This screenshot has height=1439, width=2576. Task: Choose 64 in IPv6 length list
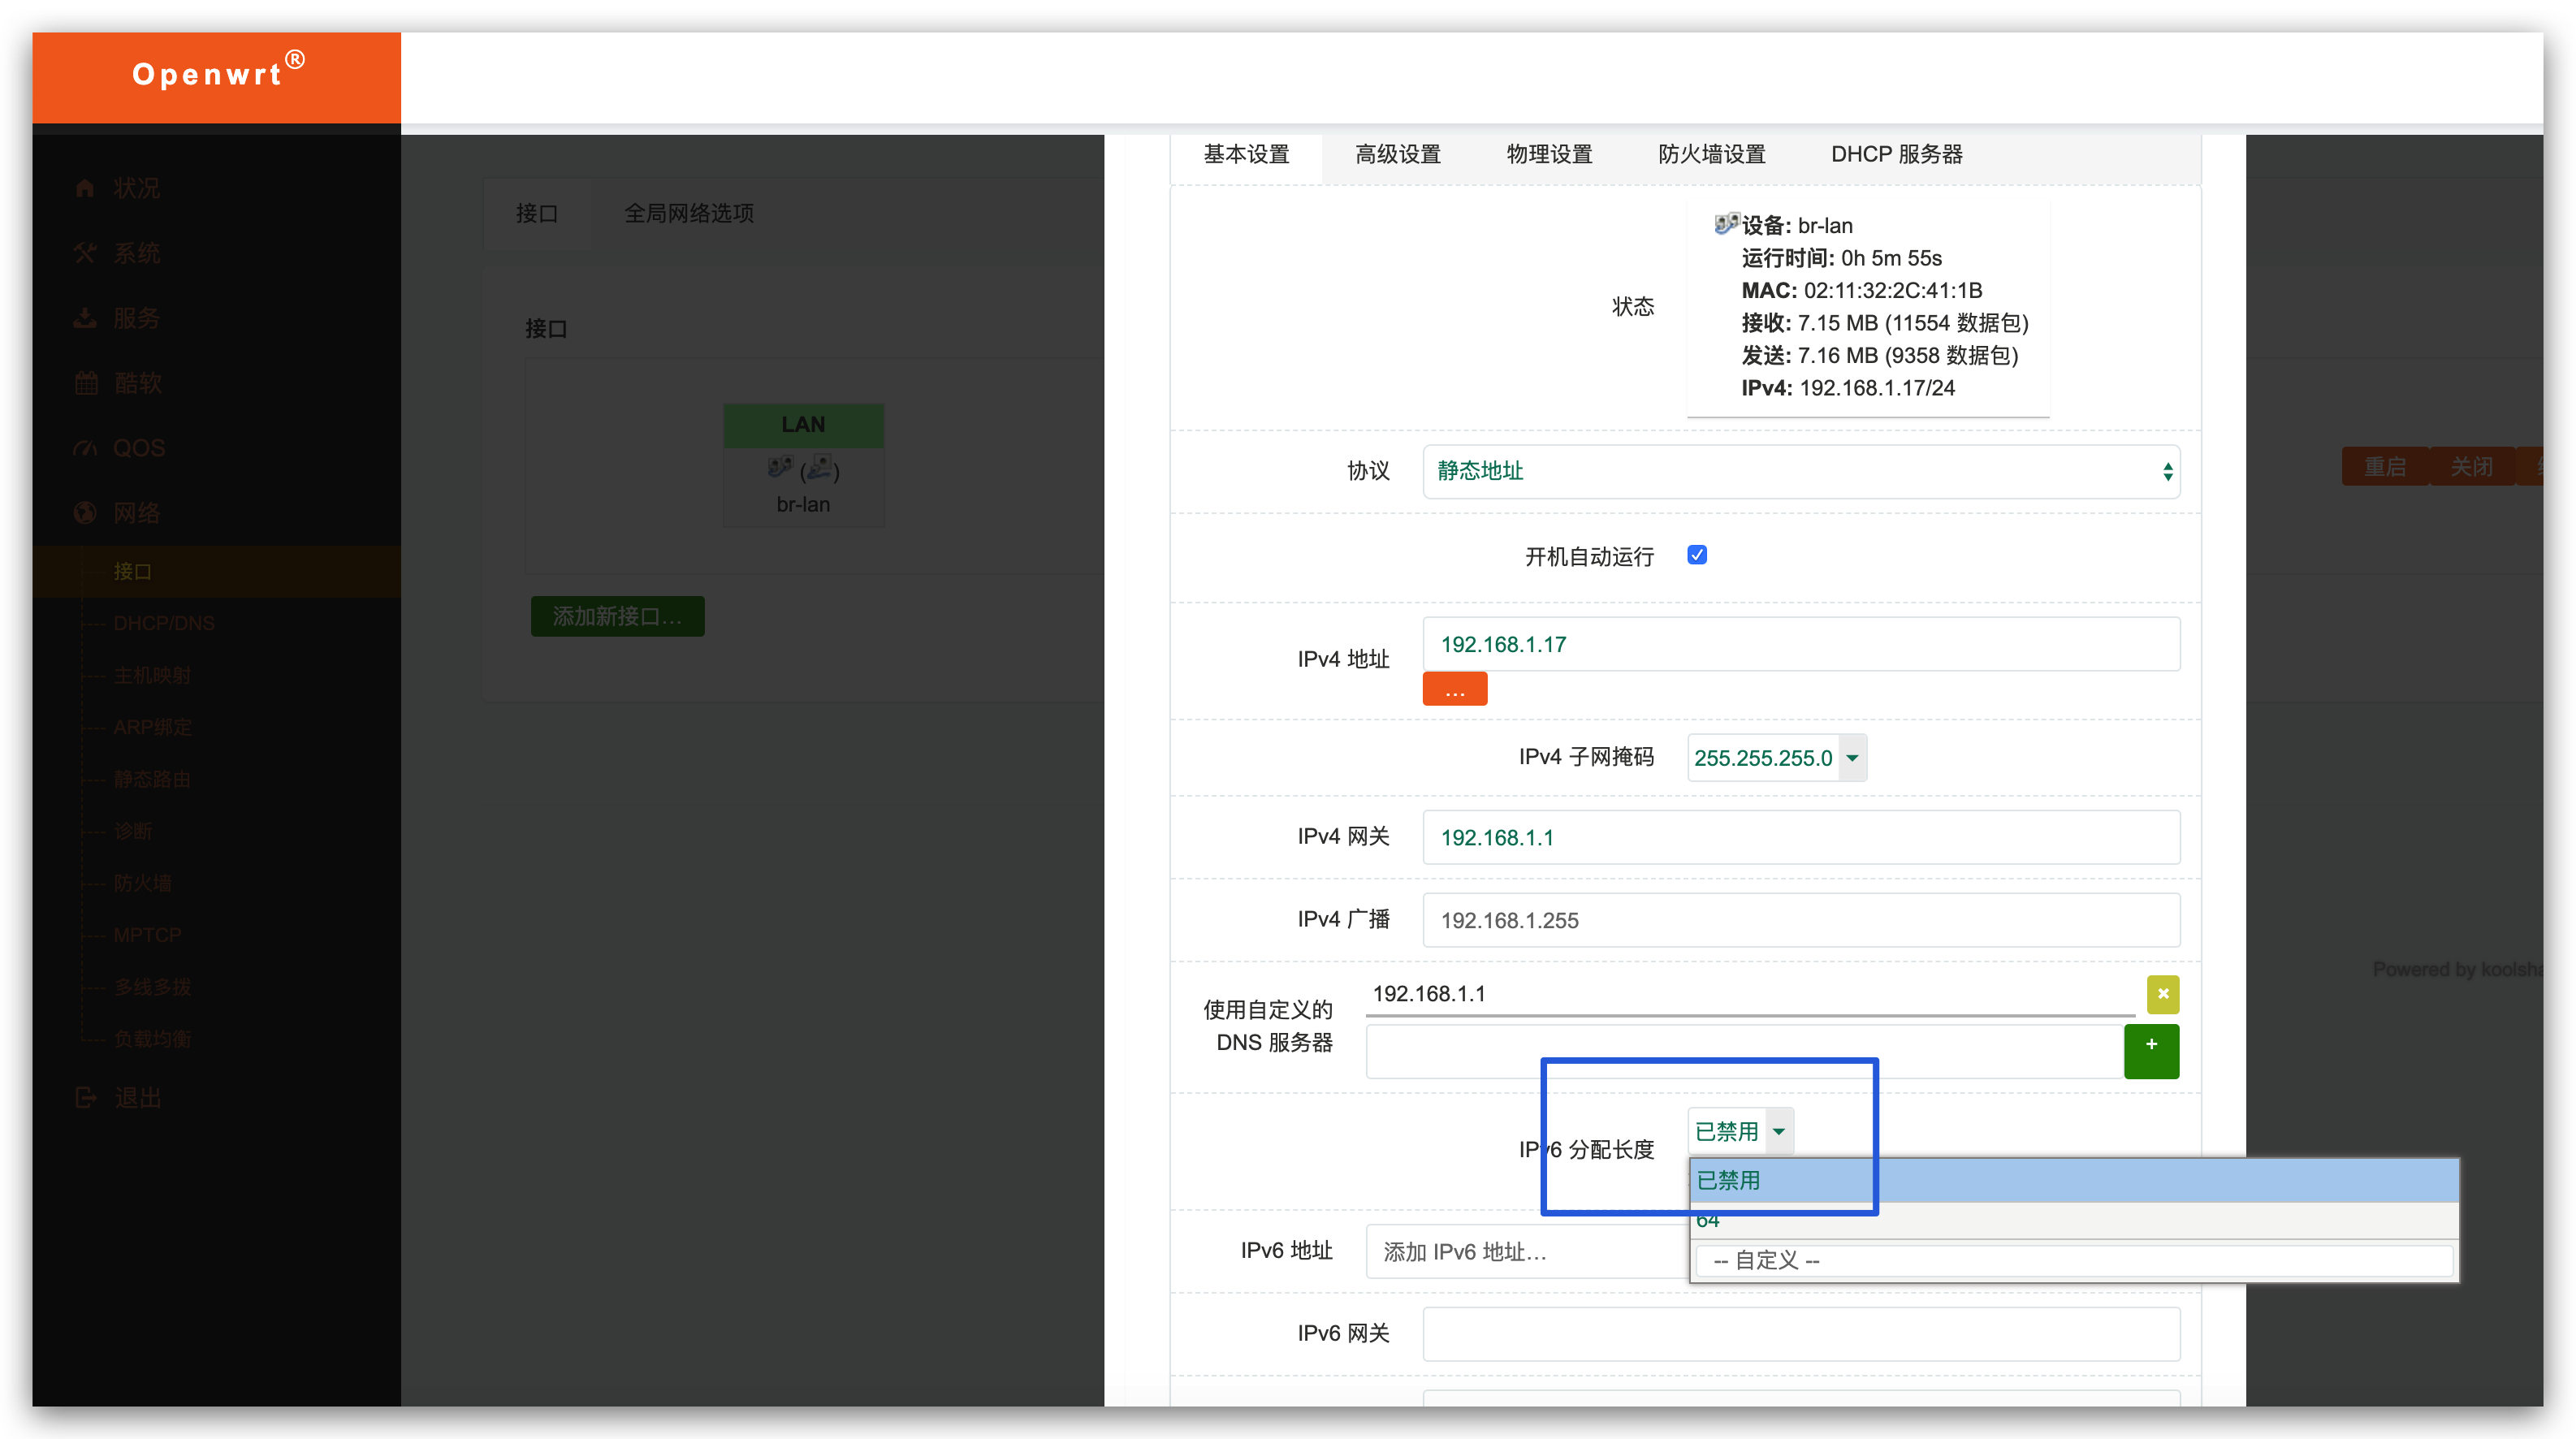point(1708,1221)
